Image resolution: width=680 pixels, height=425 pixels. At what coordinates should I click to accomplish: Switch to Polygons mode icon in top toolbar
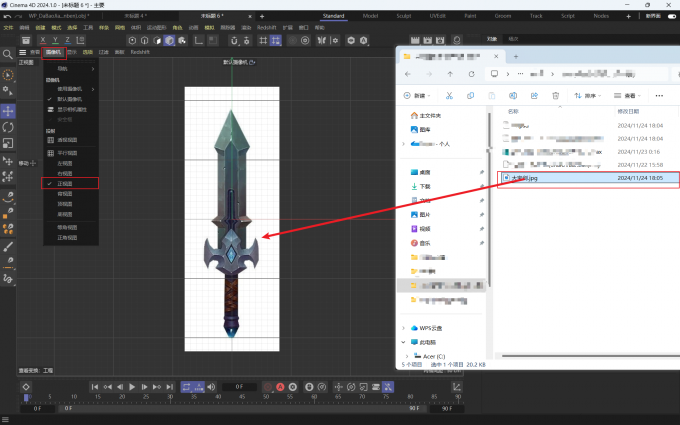coord(157,40)
